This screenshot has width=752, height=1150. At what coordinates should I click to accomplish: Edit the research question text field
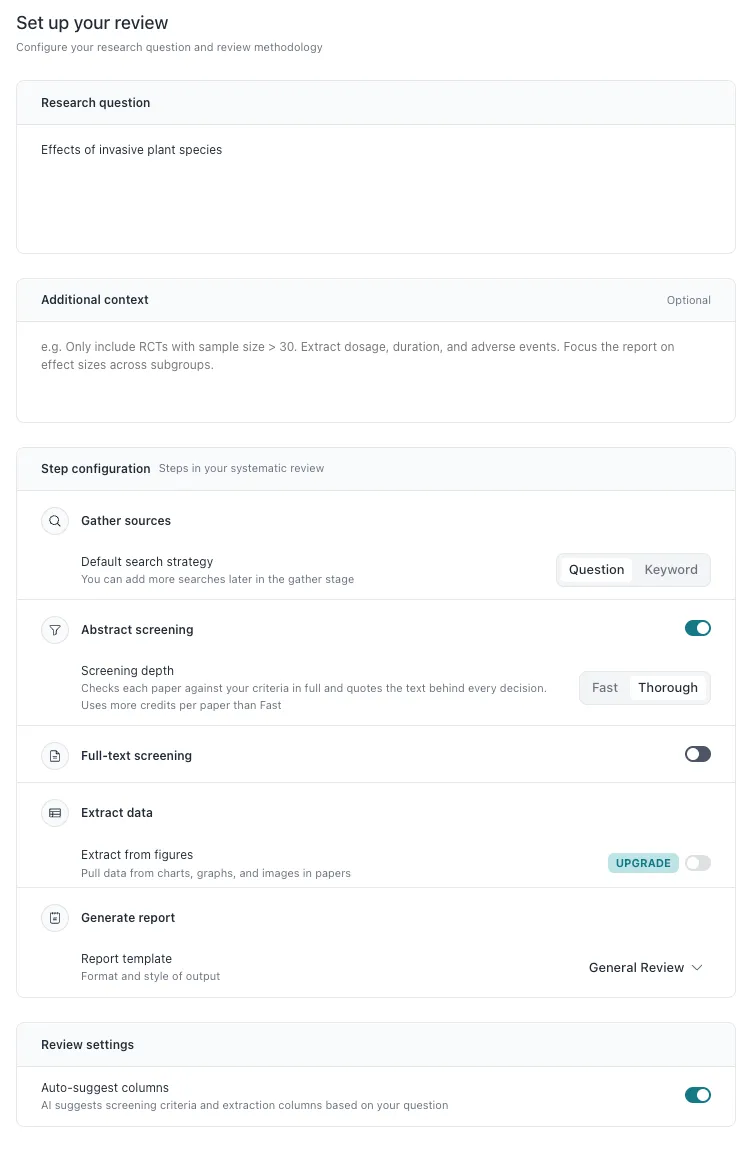(376, 189)
